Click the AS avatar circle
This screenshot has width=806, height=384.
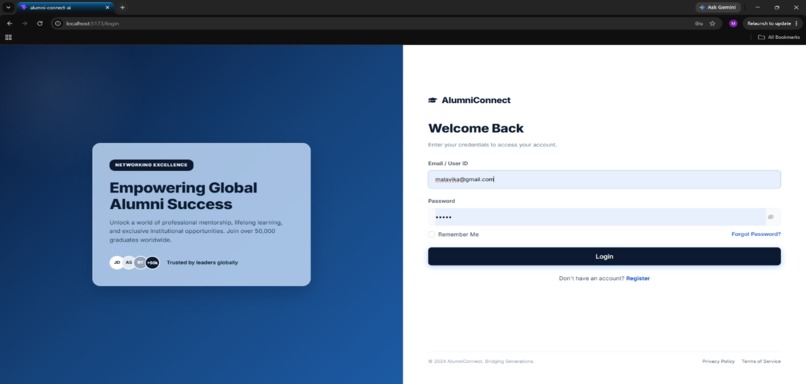point(129,263)
